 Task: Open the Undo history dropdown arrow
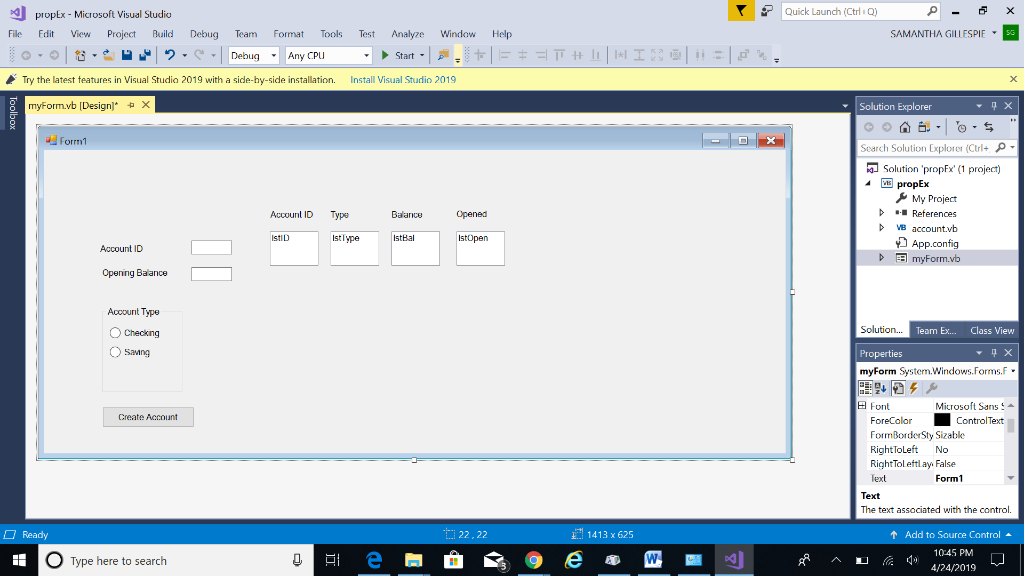(184, 56)
